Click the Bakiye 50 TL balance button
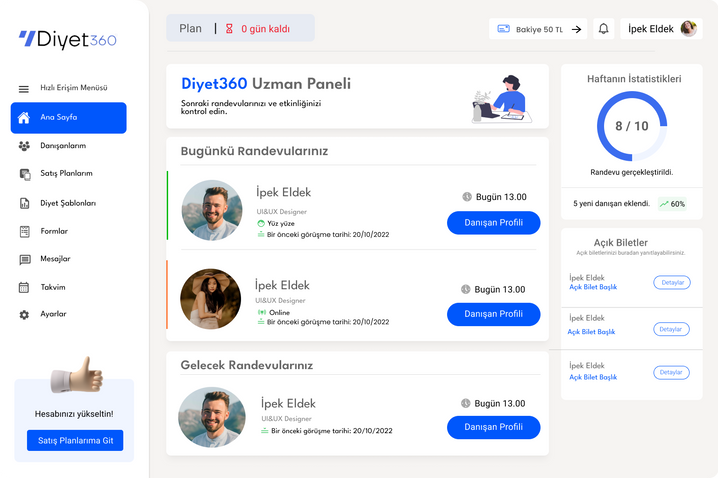The image size is (718, 478). click(x=538, y=29)
